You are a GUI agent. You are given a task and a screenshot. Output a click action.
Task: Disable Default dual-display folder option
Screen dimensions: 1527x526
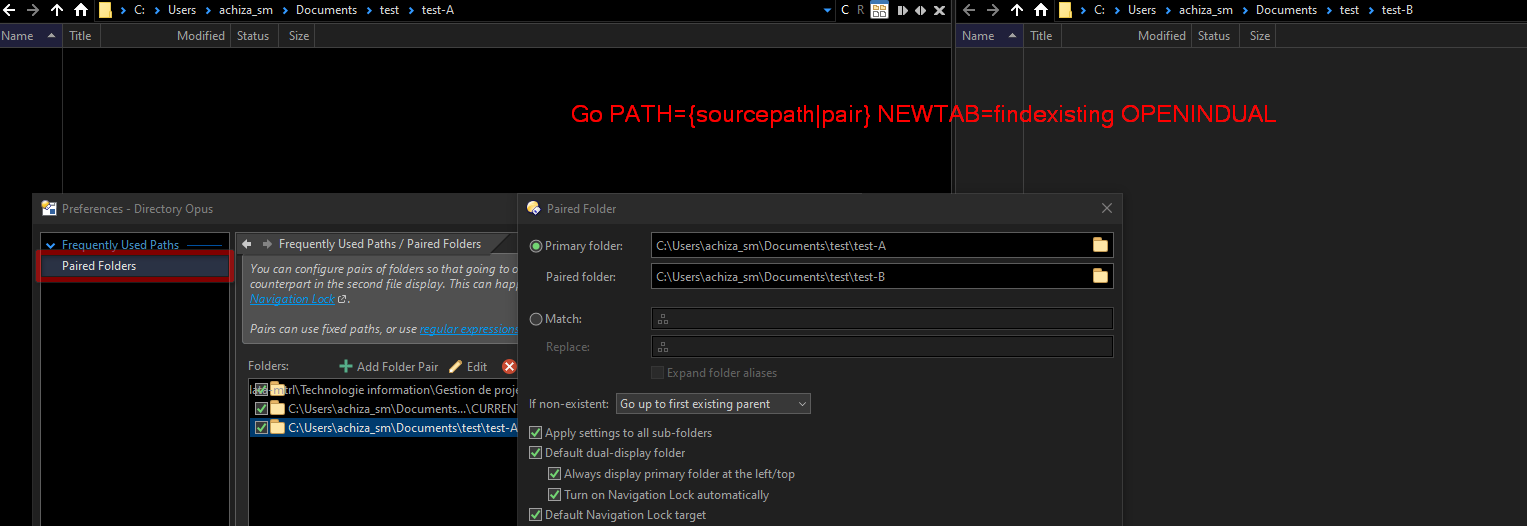pyautogui.click(x=536, y=453)
